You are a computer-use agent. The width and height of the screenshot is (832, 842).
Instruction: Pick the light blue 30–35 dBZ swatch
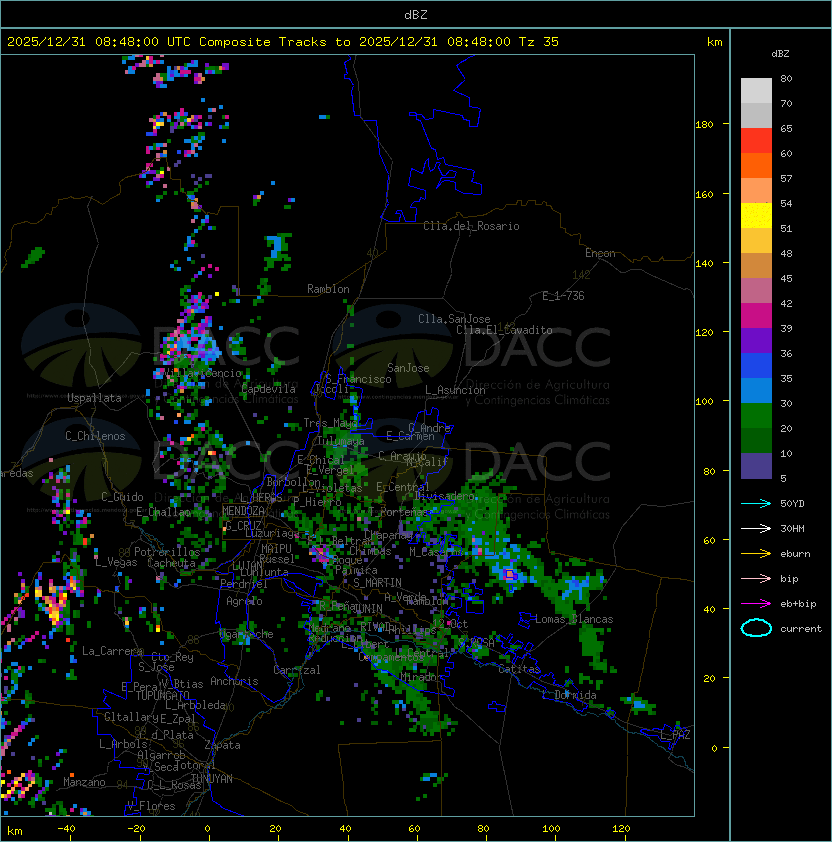pyautogui.click(x=756, y=391)
